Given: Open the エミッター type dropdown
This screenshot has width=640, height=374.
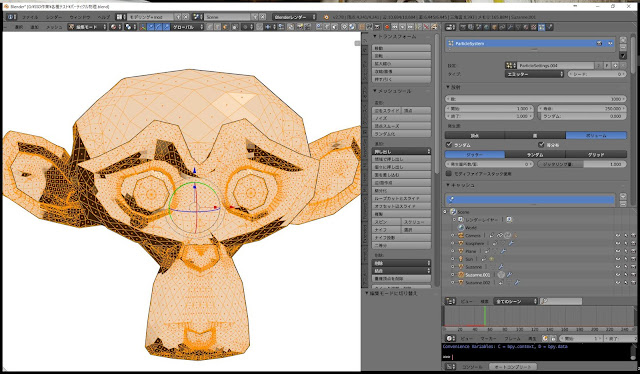Looking at the screenshot, I should tap(535, 74).
